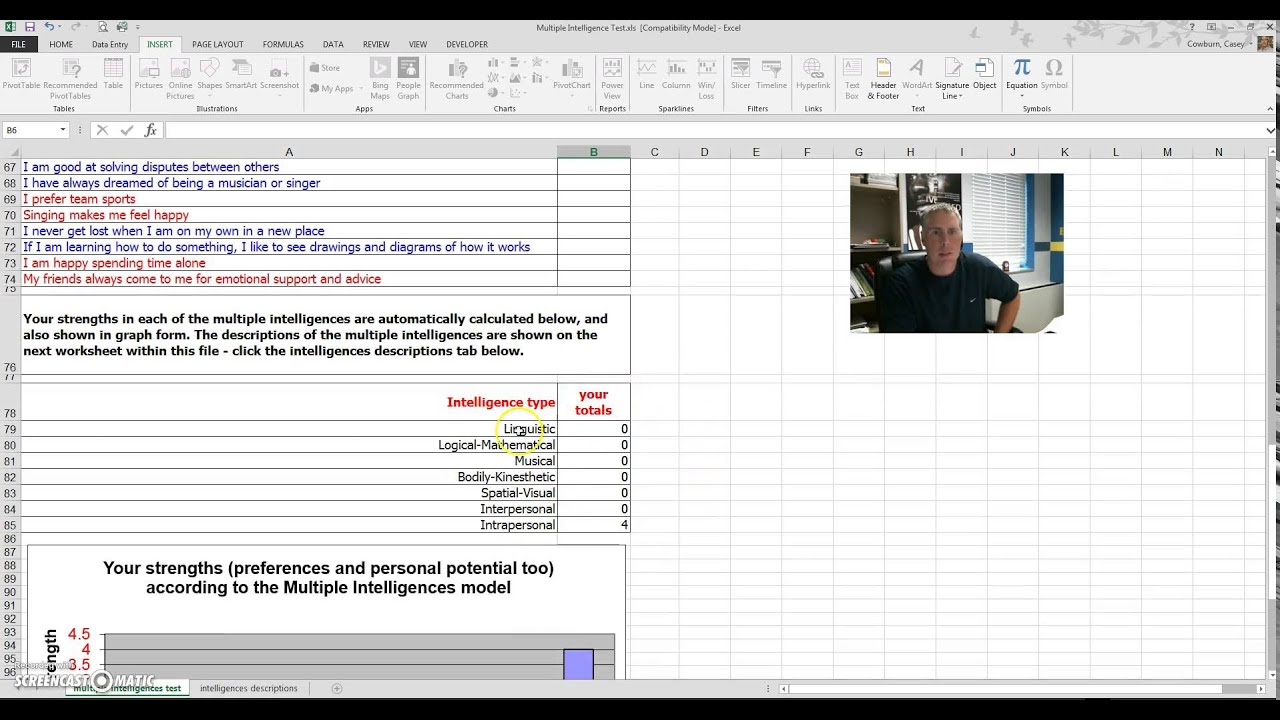
Task: Add a new worksheet
Action: coord(337,688)
